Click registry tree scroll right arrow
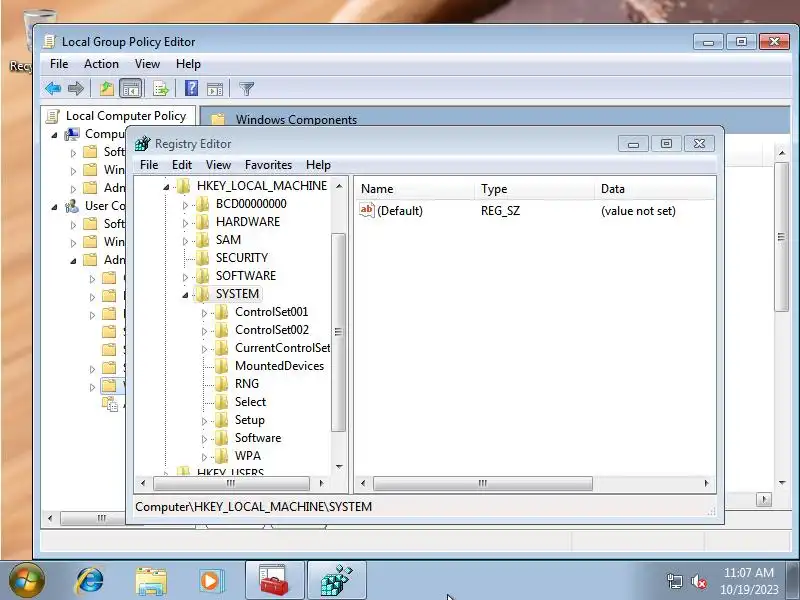Image resolution: width=800 pixels, height=600 pixels. coord(321,483)
